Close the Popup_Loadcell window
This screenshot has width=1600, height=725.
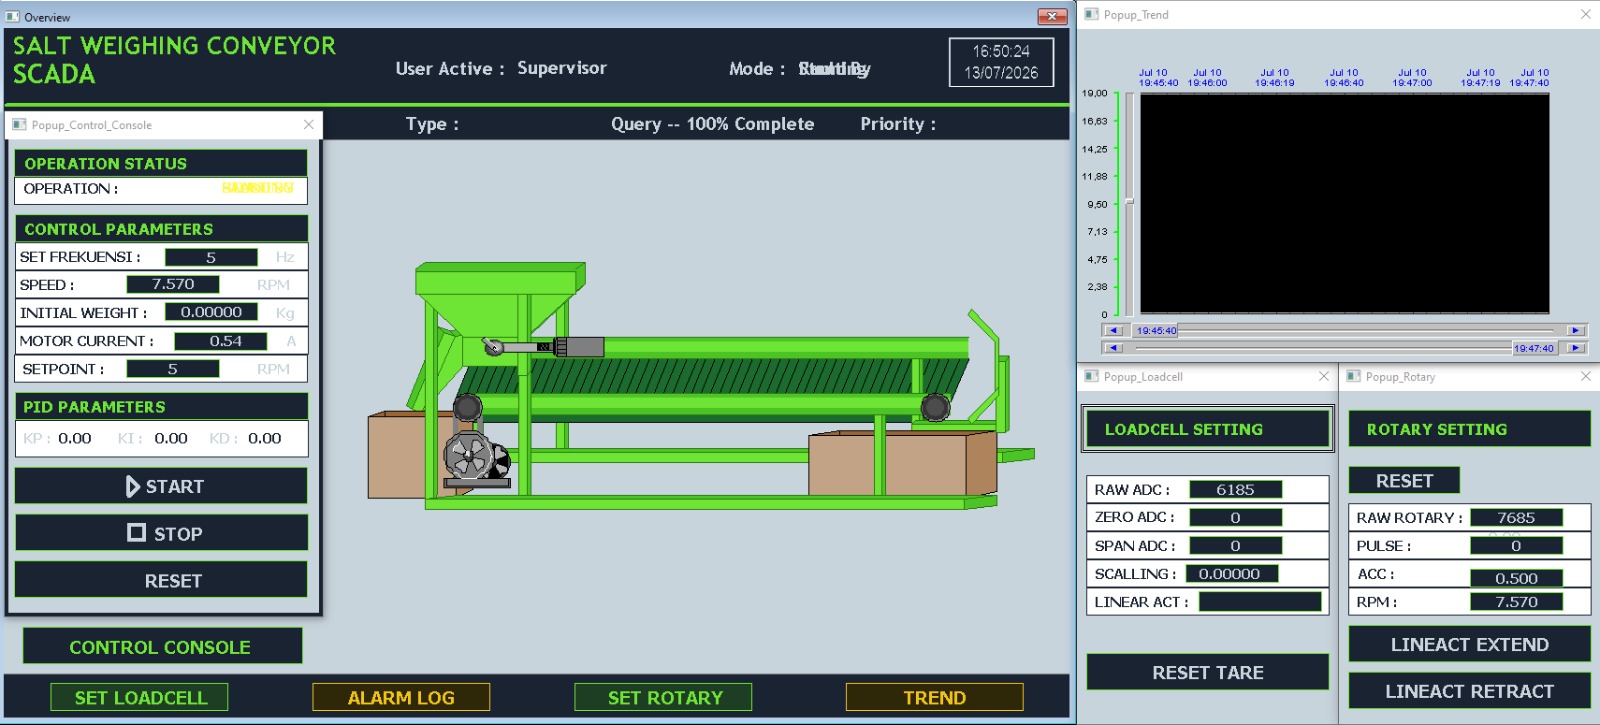(1324, 376)
